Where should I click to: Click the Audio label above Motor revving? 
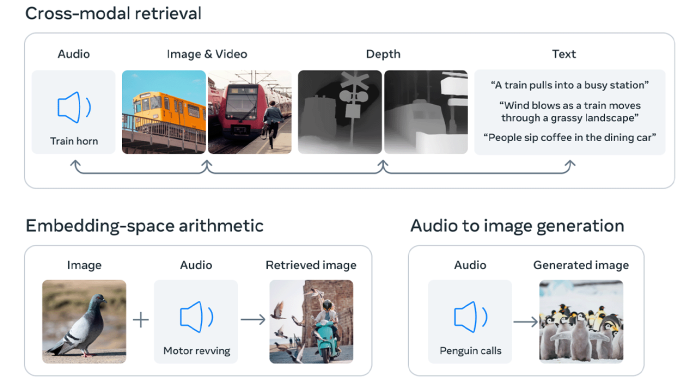point(196,265)
